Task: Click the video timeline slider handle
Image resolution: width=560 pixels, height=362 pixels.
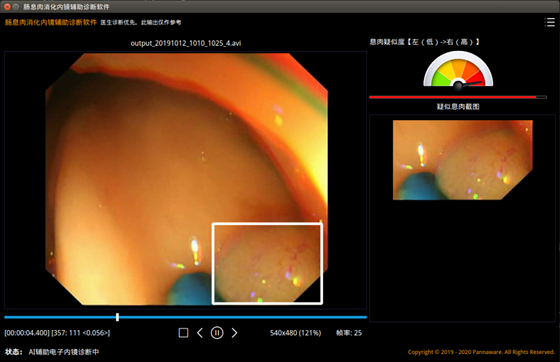Action: point(118,317)
